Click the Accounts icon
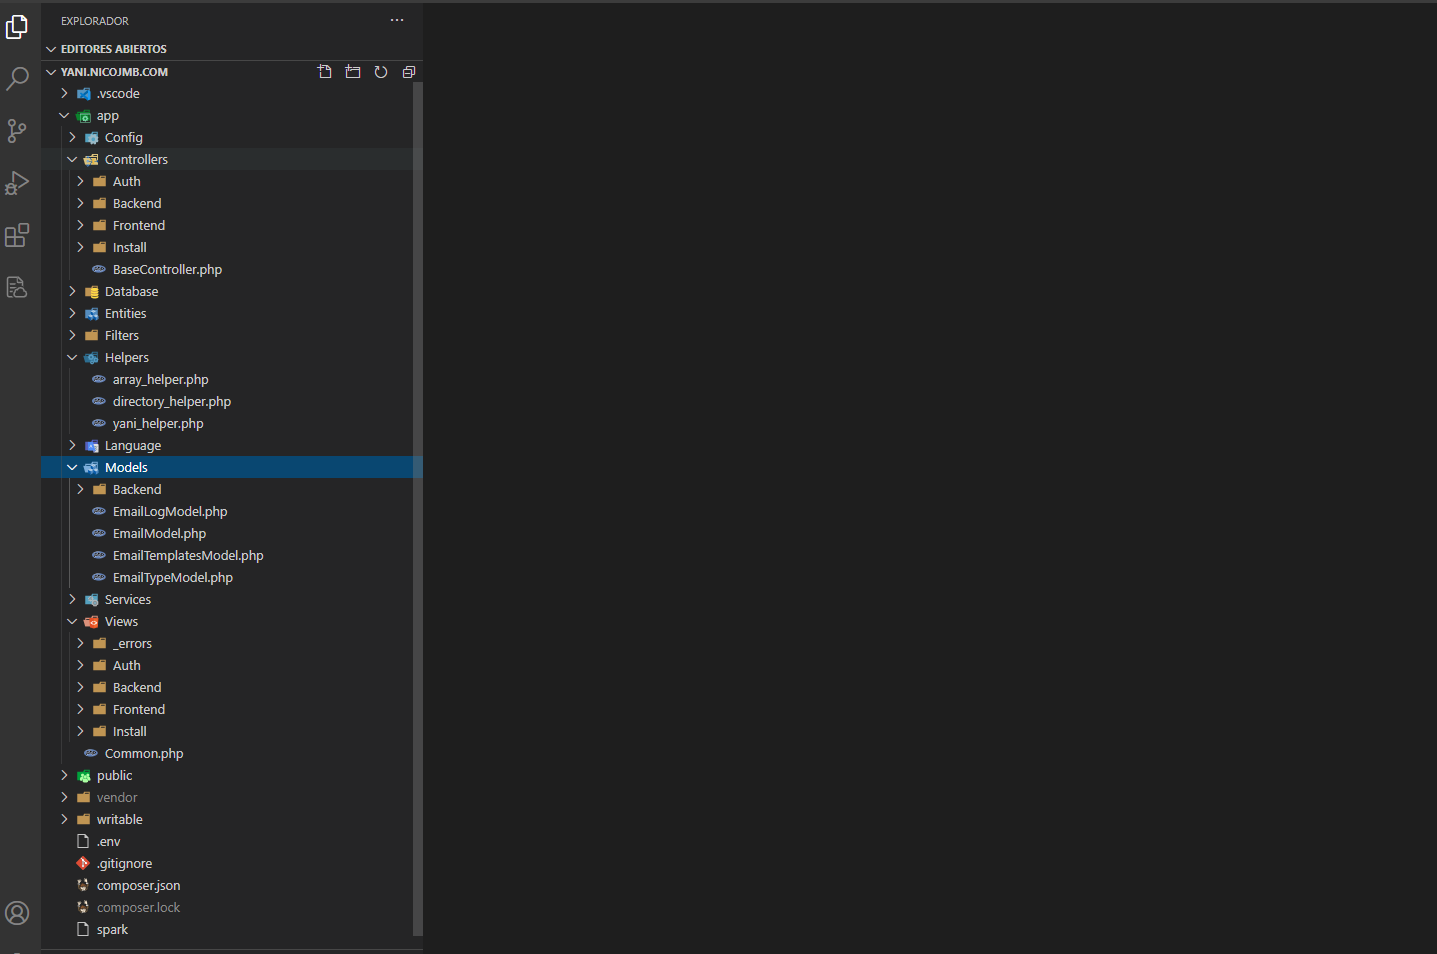Viewport: 1437px width, 954px height. 17,913
